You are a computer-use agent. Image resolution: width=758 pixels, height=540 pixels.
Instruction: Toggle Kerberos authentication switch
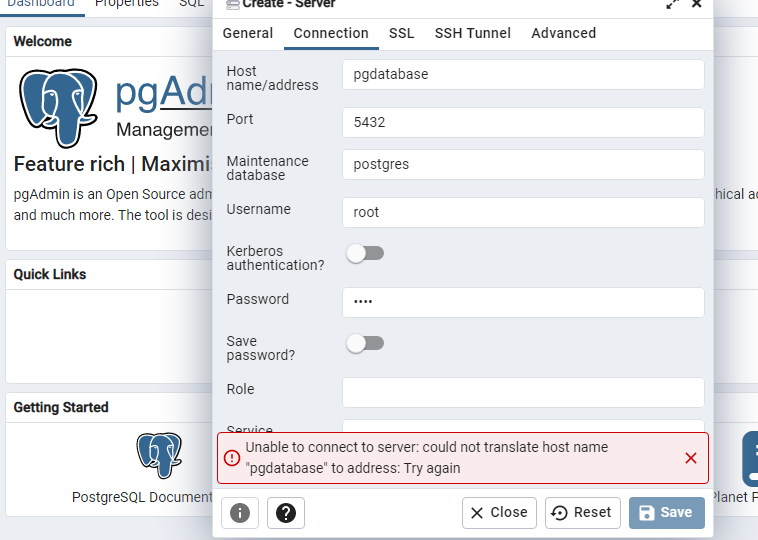[x=365, y=253]
